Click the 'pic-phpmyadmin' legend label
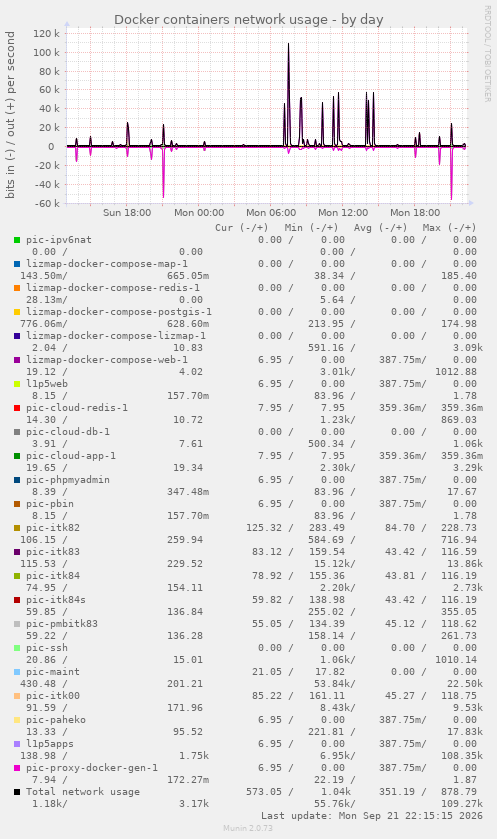Image resolution: width=497 pixels, height=839 pixels. point(68,480)
